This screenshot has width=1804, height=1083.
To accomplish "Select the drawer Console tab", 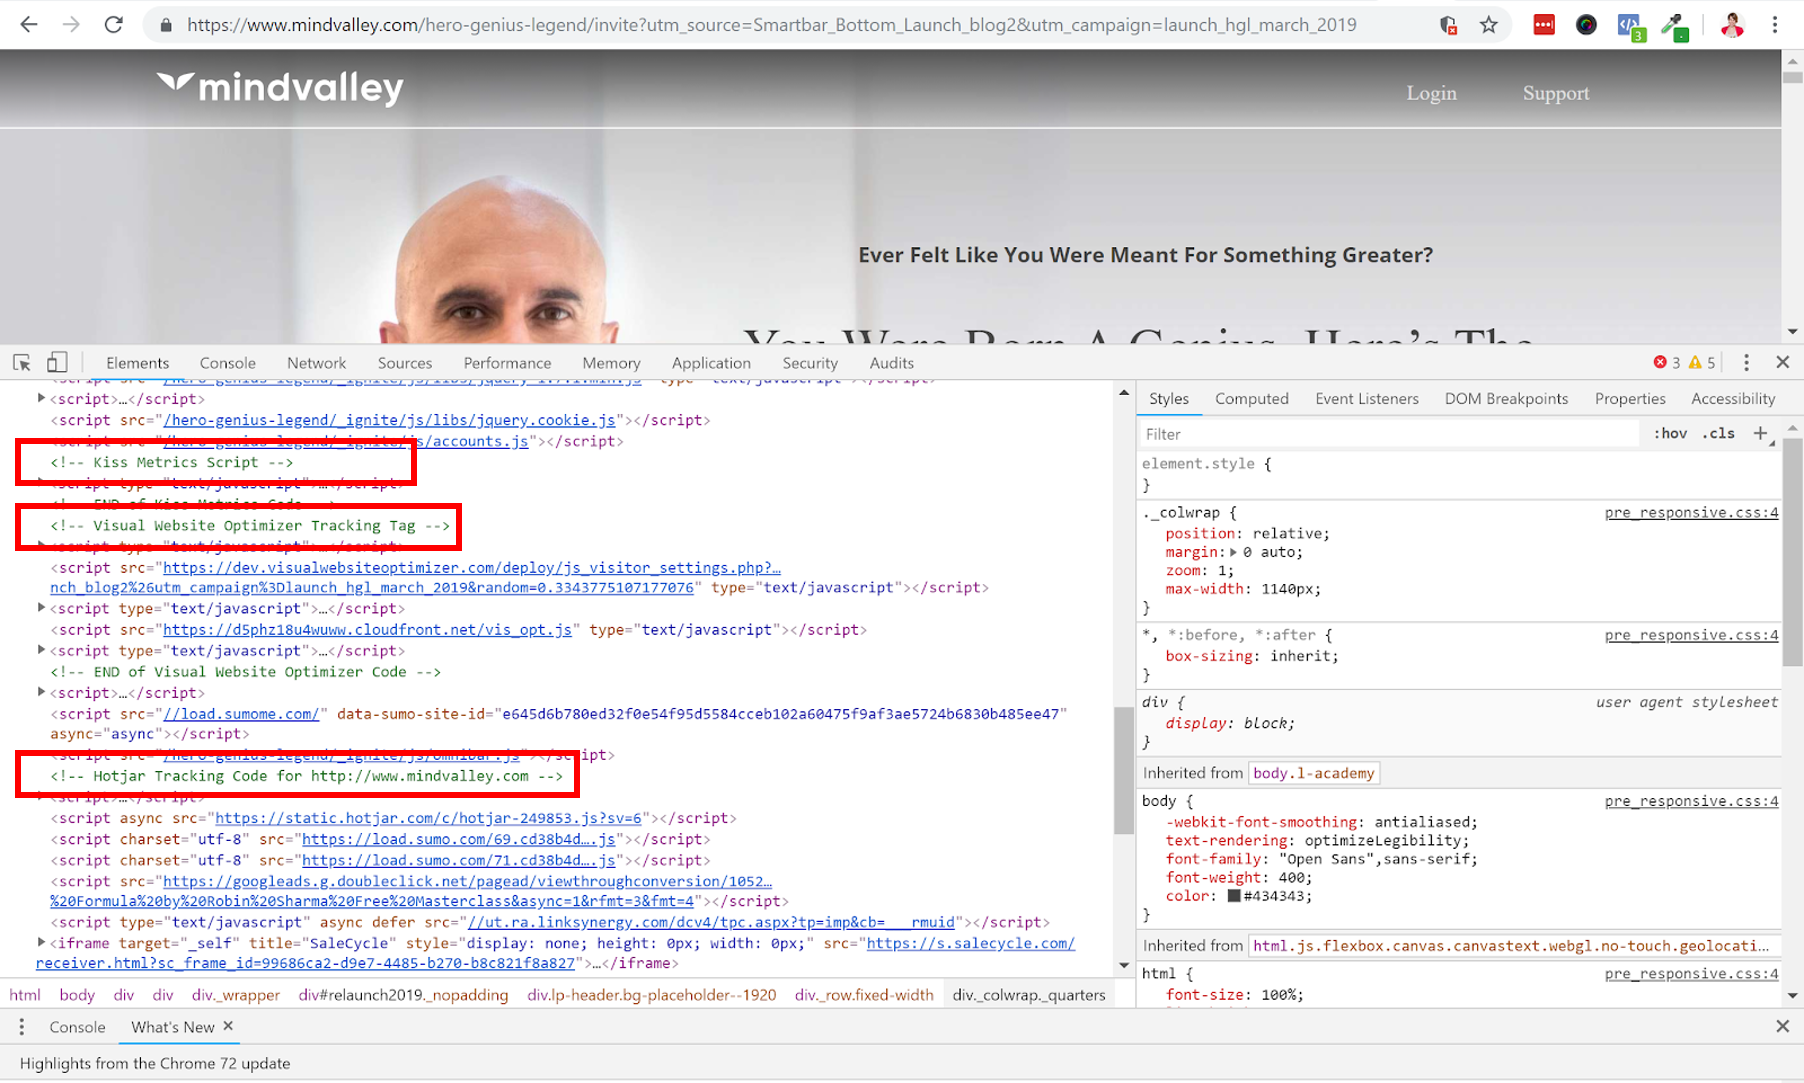I will pos(77,1027).
